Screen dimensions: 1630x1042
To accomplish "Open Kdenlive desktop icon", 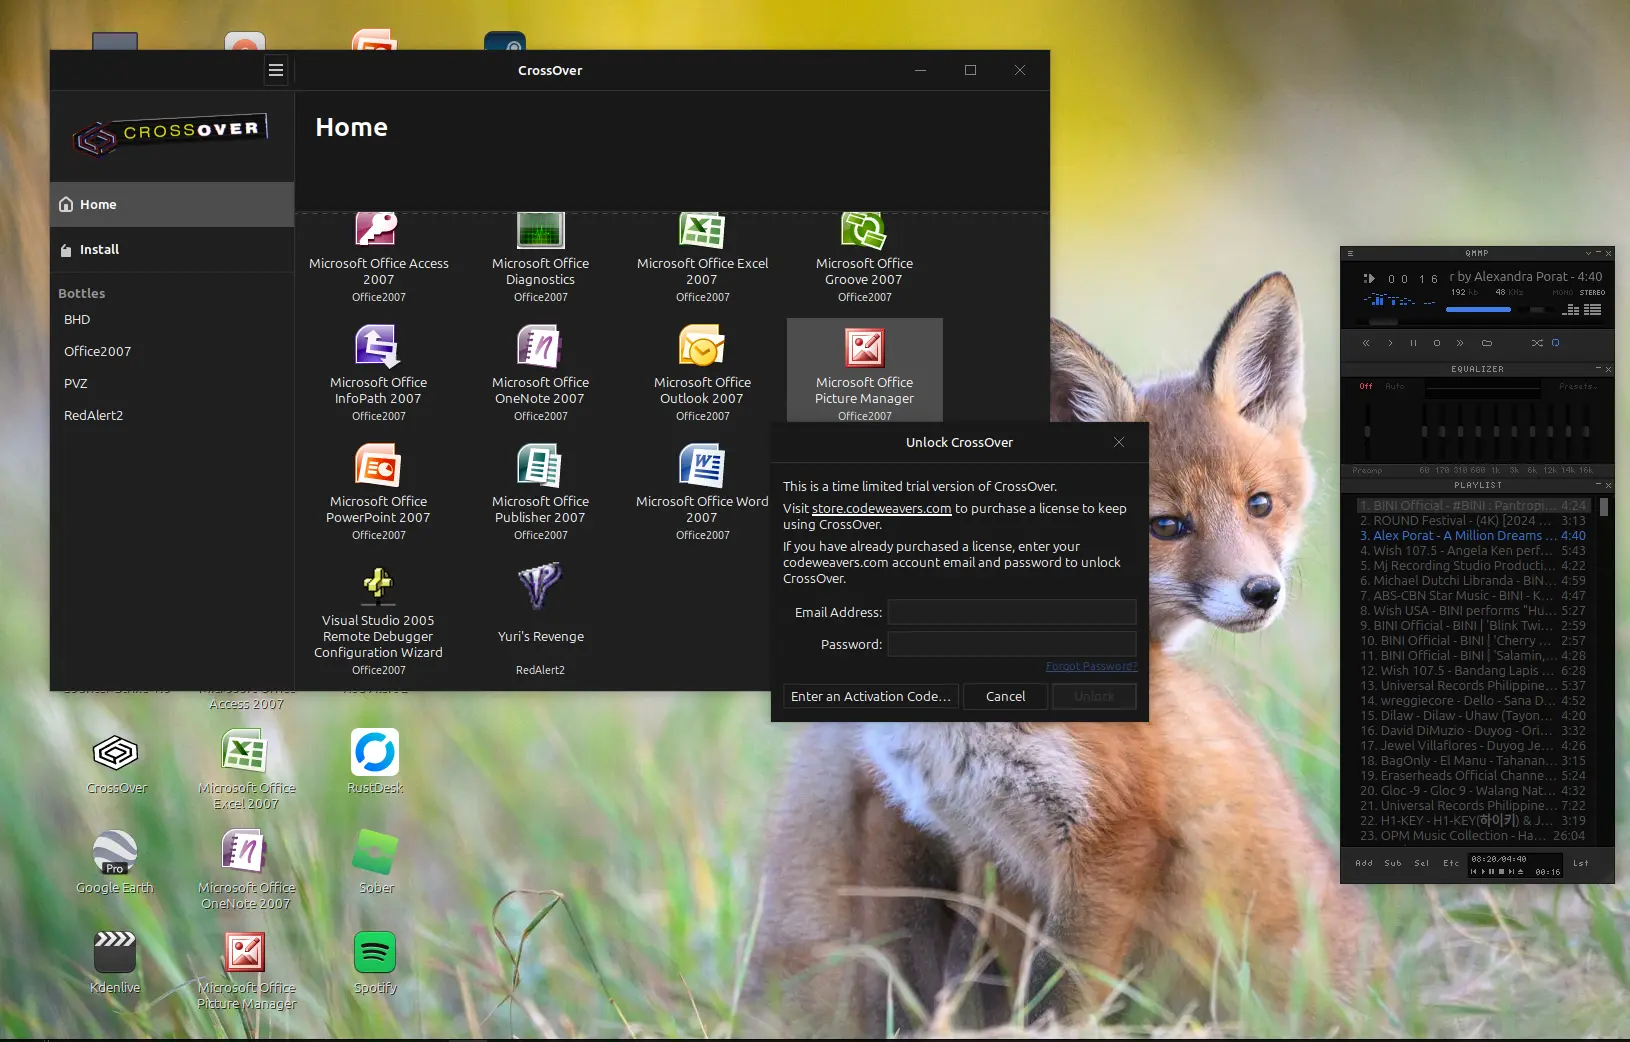I will coord(115,962).
